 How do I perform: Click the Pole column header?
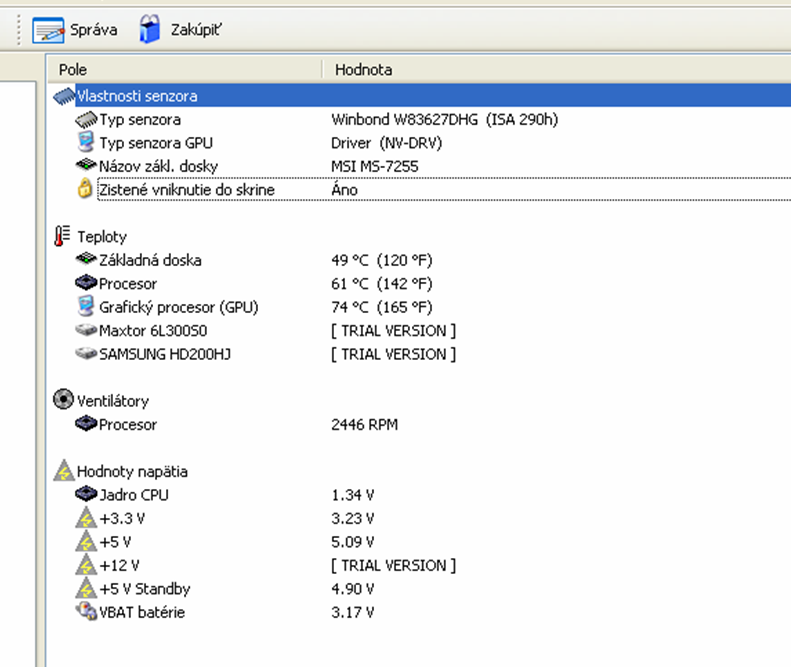click(185, 70)
